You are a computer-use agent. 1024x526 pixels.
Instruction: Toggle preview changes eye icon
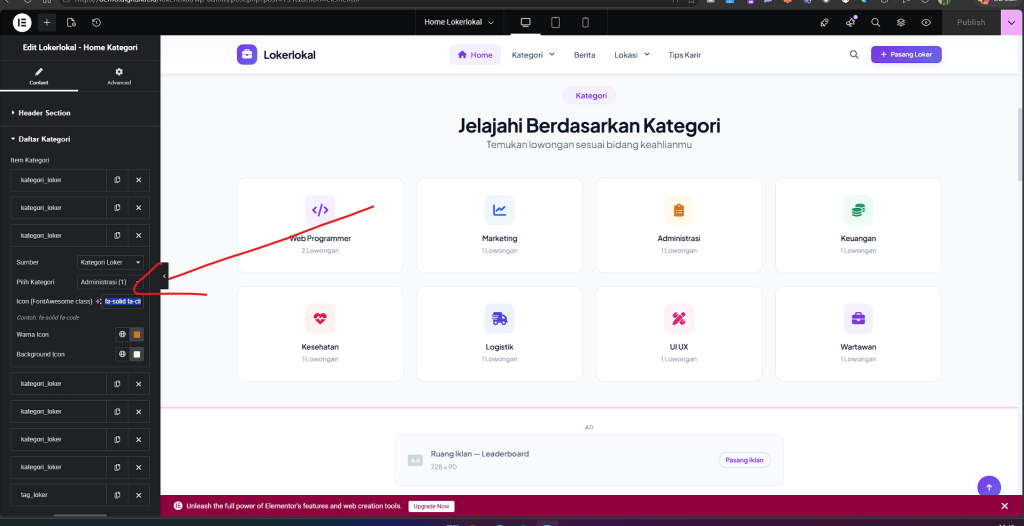[x=926, y=22]
